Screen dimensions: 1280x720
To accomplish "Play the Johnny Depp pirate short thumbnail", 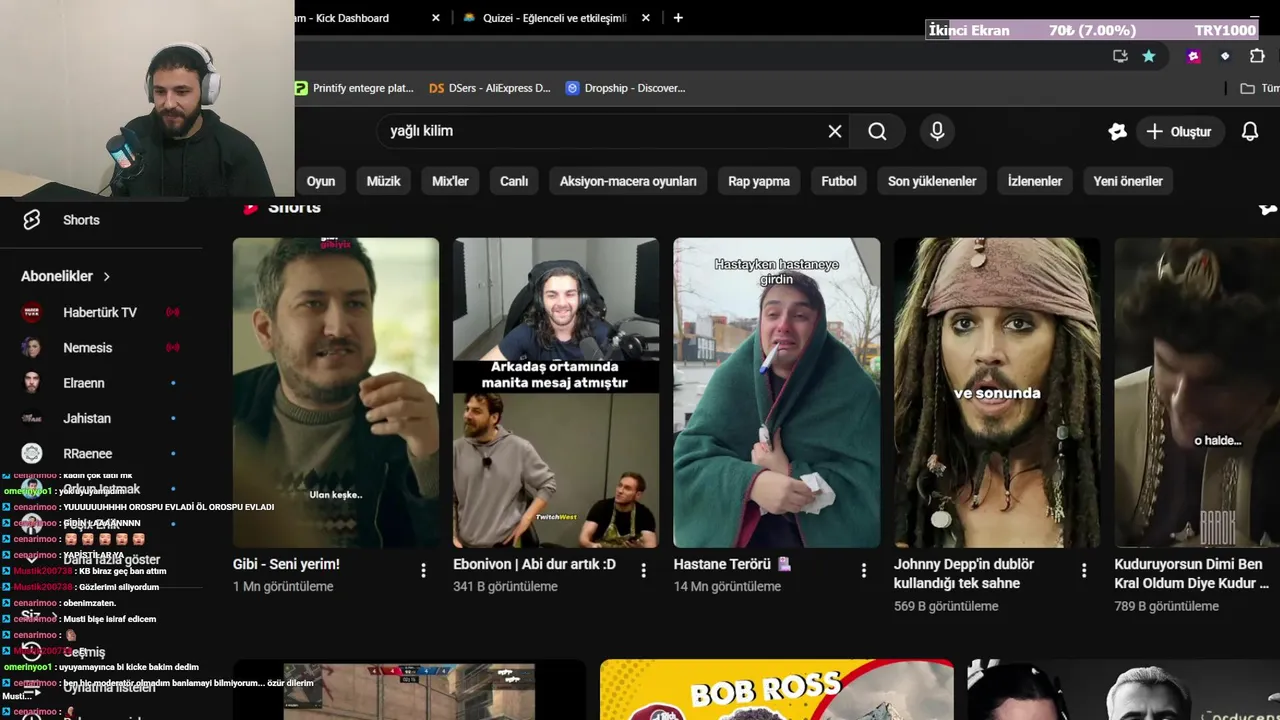I will [x=997, y=393].
